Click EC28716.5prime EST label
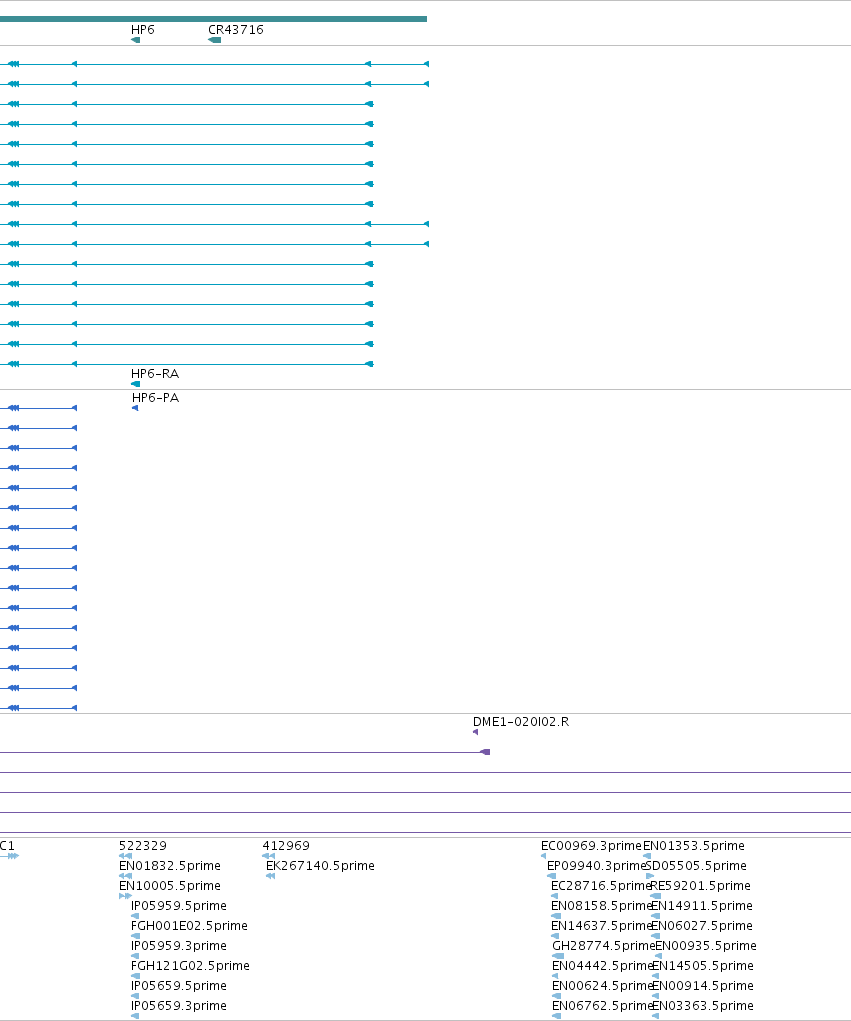The image size is (851, 1021). click(x=601, y=886)
